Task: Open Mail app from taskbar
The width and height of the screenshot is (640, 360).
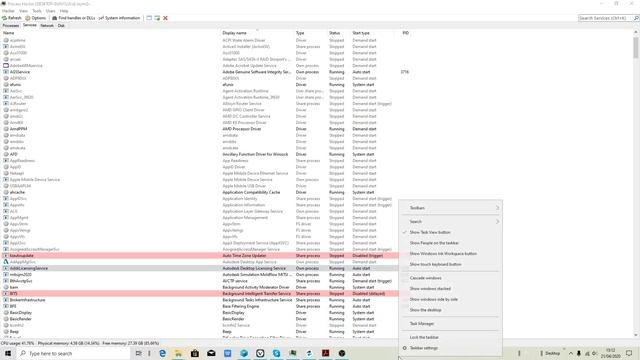Action: [x=211, y=353]
